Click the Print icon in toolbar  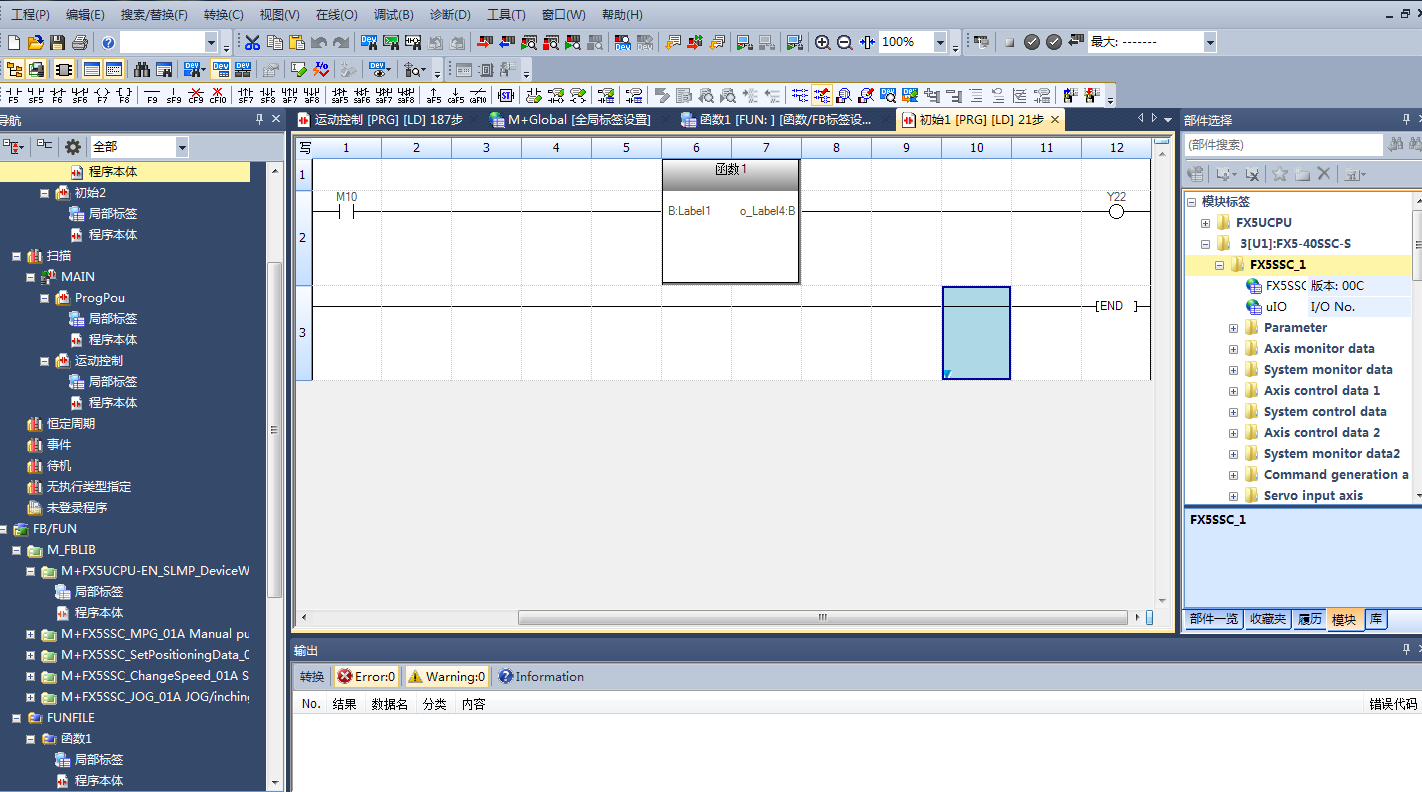[80, 42]
